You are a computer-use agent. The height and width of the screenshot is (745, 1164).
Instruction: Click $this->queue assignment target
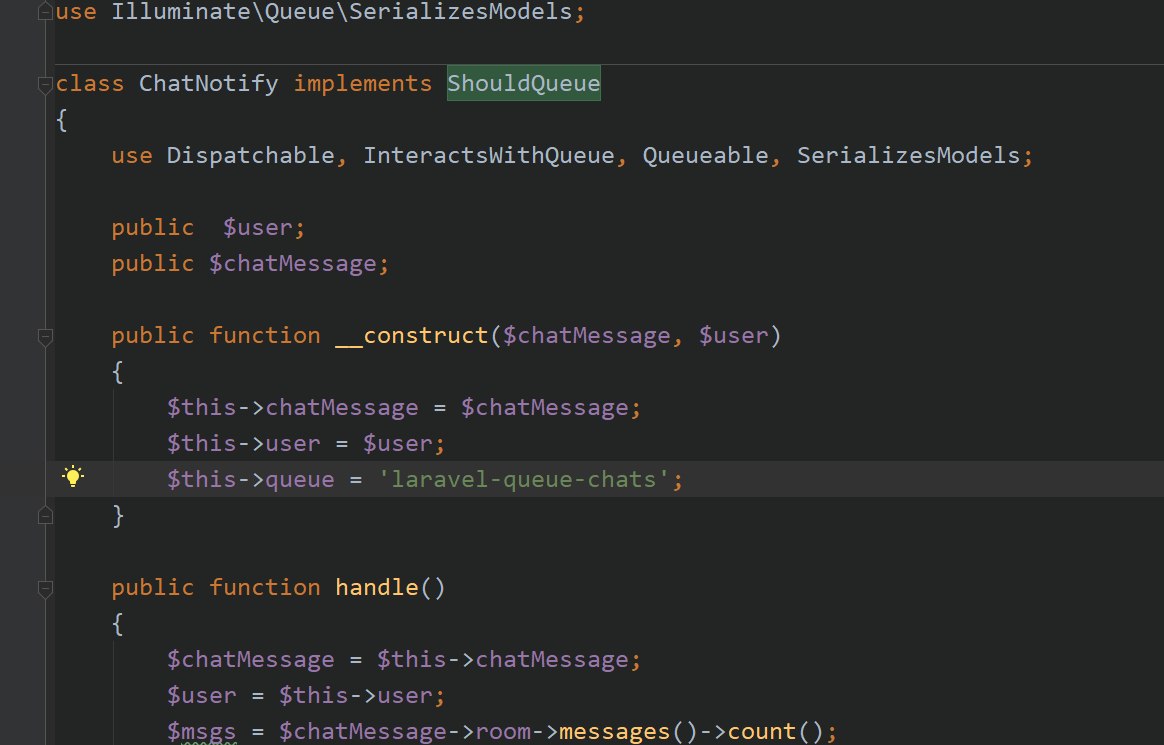point(250,479)
